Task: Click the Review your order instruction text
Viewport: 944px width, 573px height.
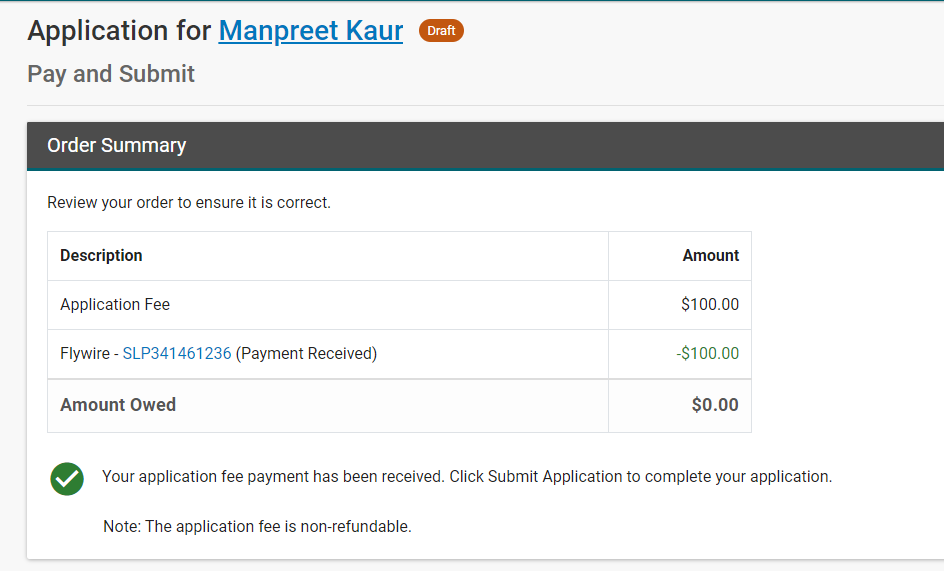Action: point(189,203)
